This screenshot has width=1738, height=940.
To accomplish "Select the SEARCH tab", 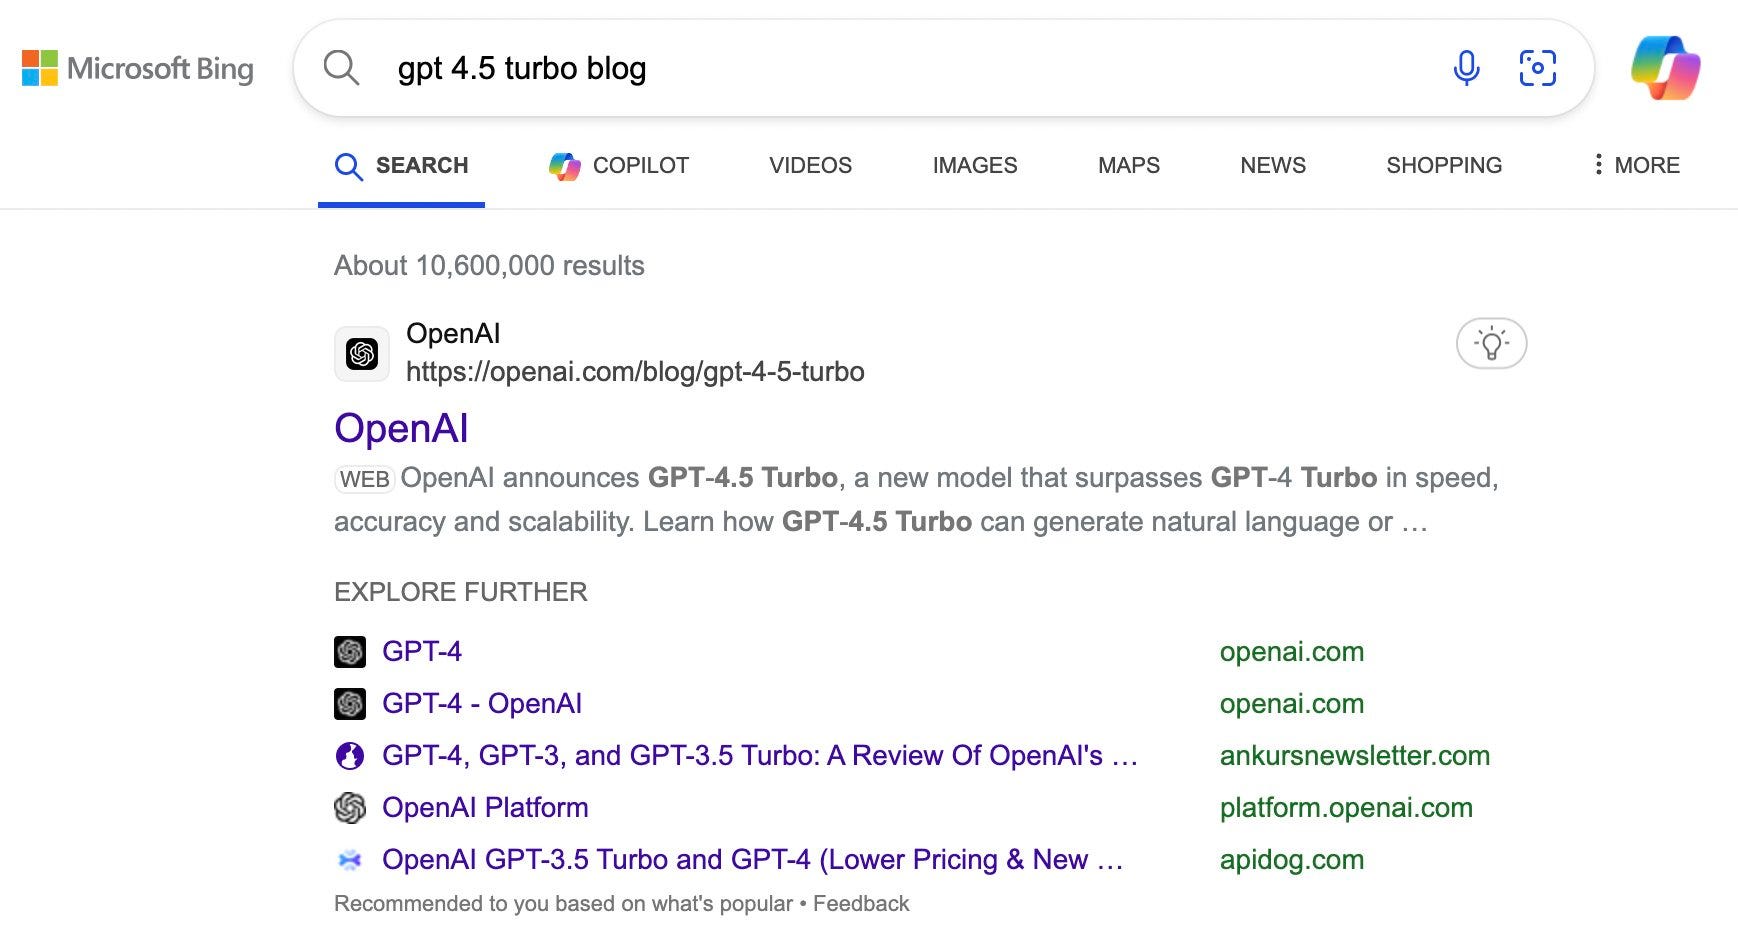I will [x=401, y=165].
